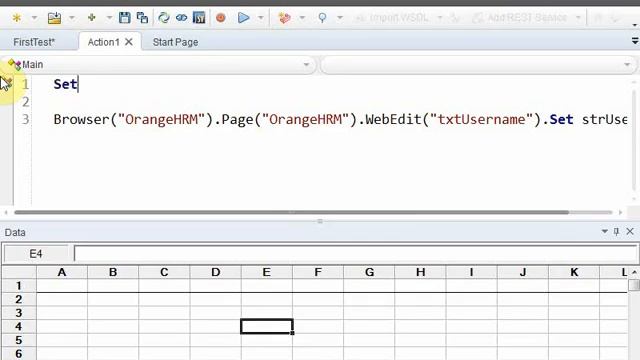640x360 pixels.
Task: Click the blue chain link icon
Action: click(x=181, y=18)
